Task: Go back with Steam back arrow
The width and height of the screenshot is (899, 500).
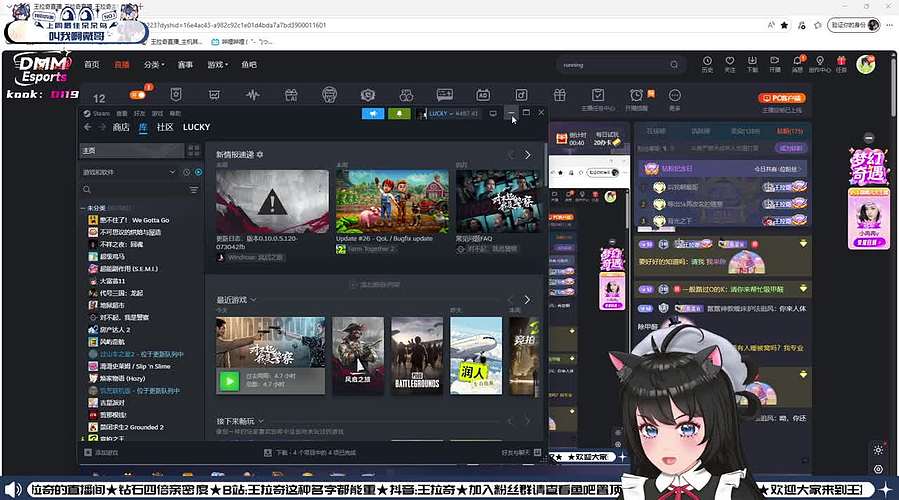Action: point(88,127)
